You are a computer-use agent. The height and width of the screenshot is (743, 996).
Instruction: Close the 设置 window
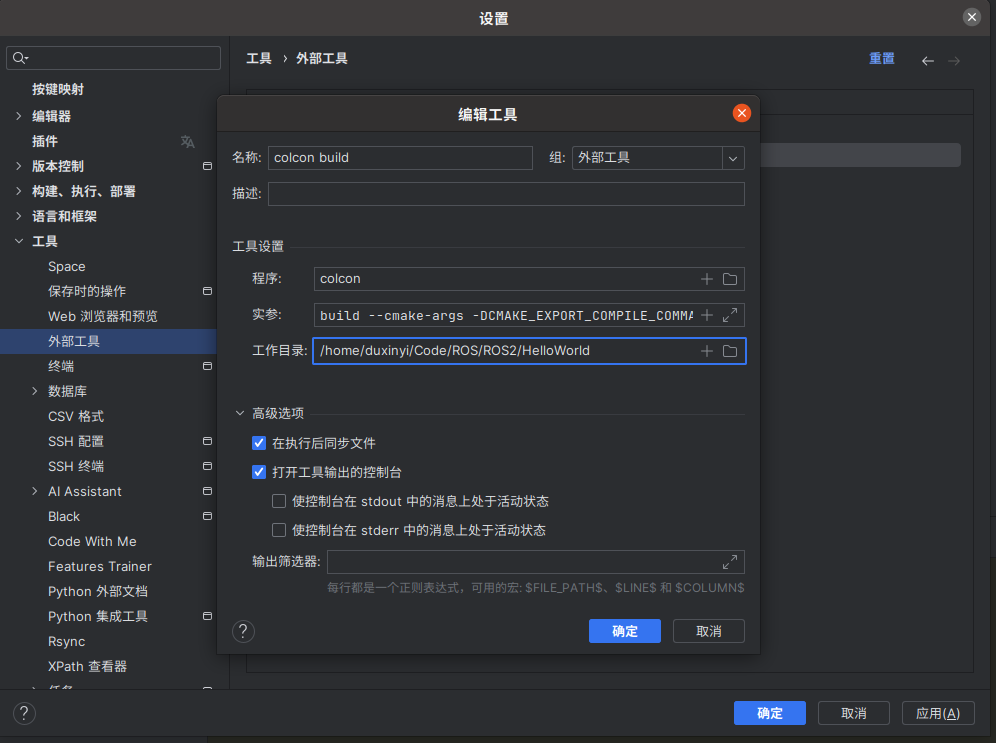point(971,17)
